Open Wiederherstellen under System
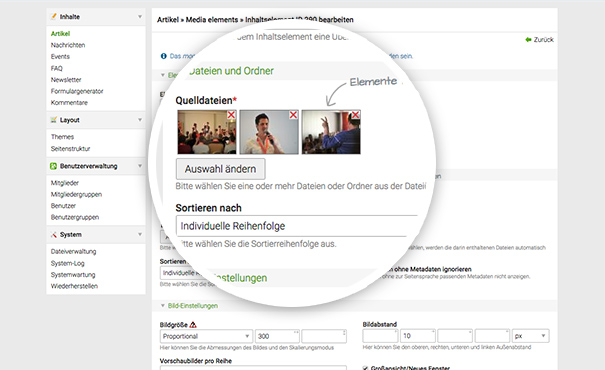The height and width of the screenshot is (370, 605). pos(74,286)
